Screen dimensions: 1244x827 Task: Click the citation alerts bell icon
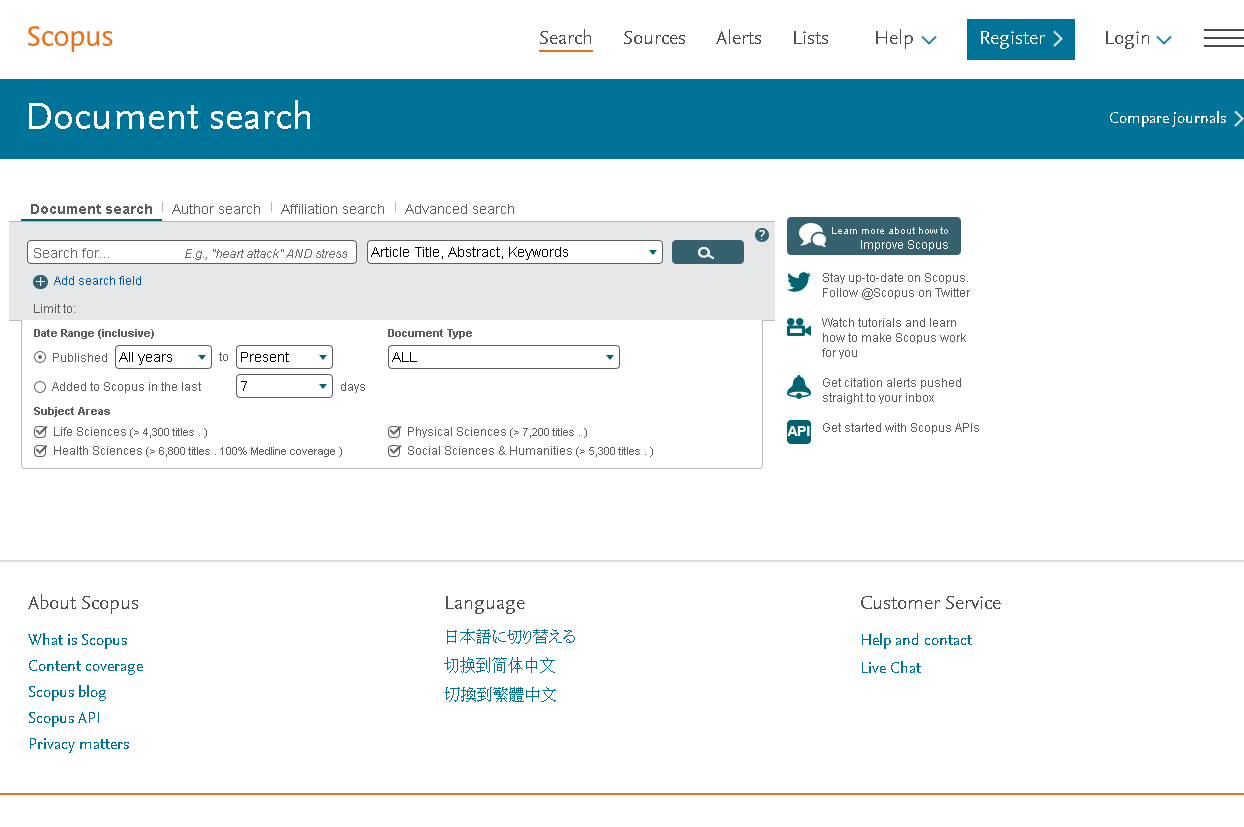click(799, 387)
